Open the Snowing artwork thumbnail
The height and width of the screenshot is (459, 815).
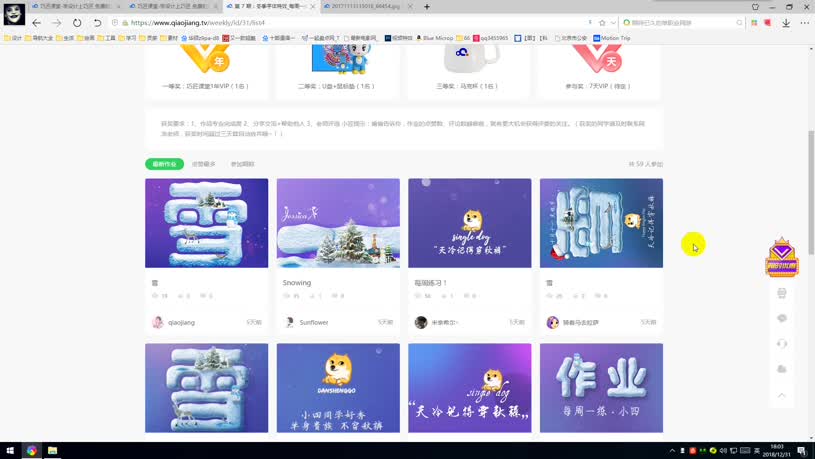pyautogui.click(x=338, y=223)
